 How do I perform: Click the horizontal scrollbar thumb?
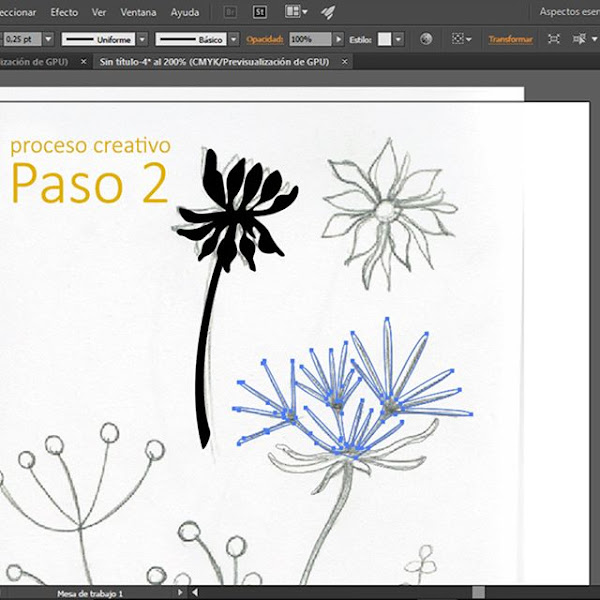click(x=478, y=593)
